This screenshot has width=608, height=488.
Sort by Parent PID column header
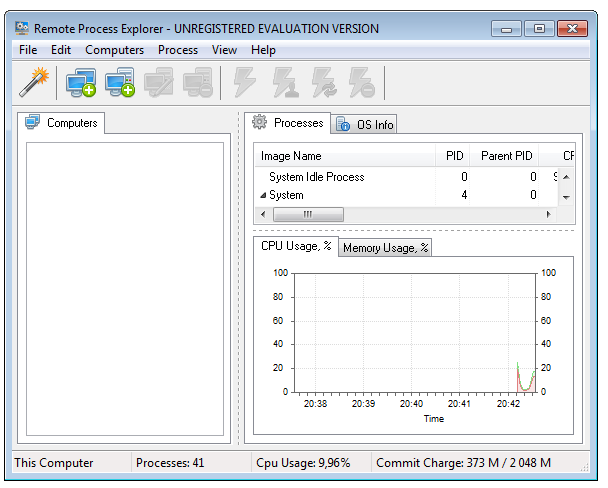(x=504, y=156)
